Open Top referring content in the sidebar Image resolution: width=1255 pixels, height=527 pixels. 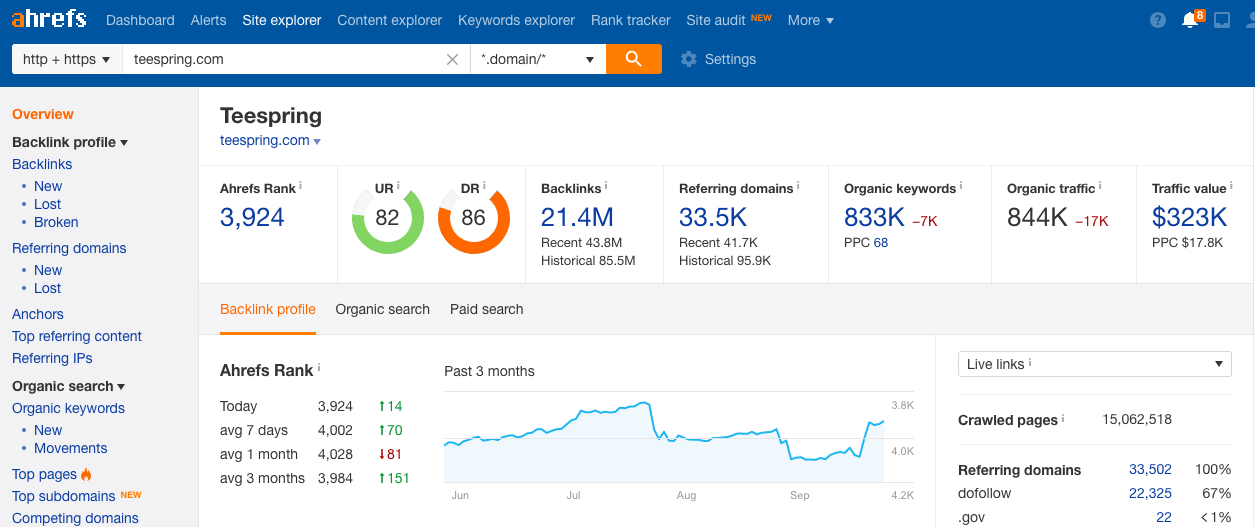[x=77, y=336]
